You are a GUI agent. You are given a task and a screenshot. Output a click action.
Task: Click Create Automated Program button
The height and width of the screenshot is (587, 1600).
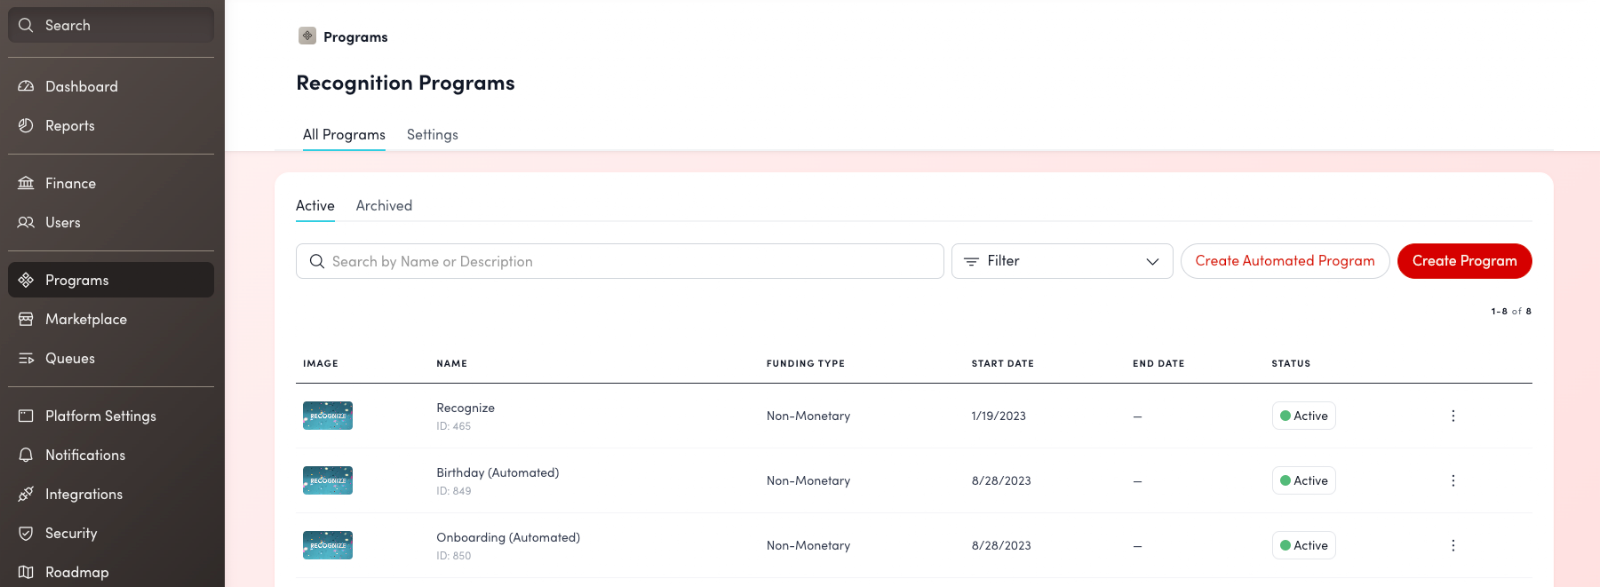tap(1285, 262)
